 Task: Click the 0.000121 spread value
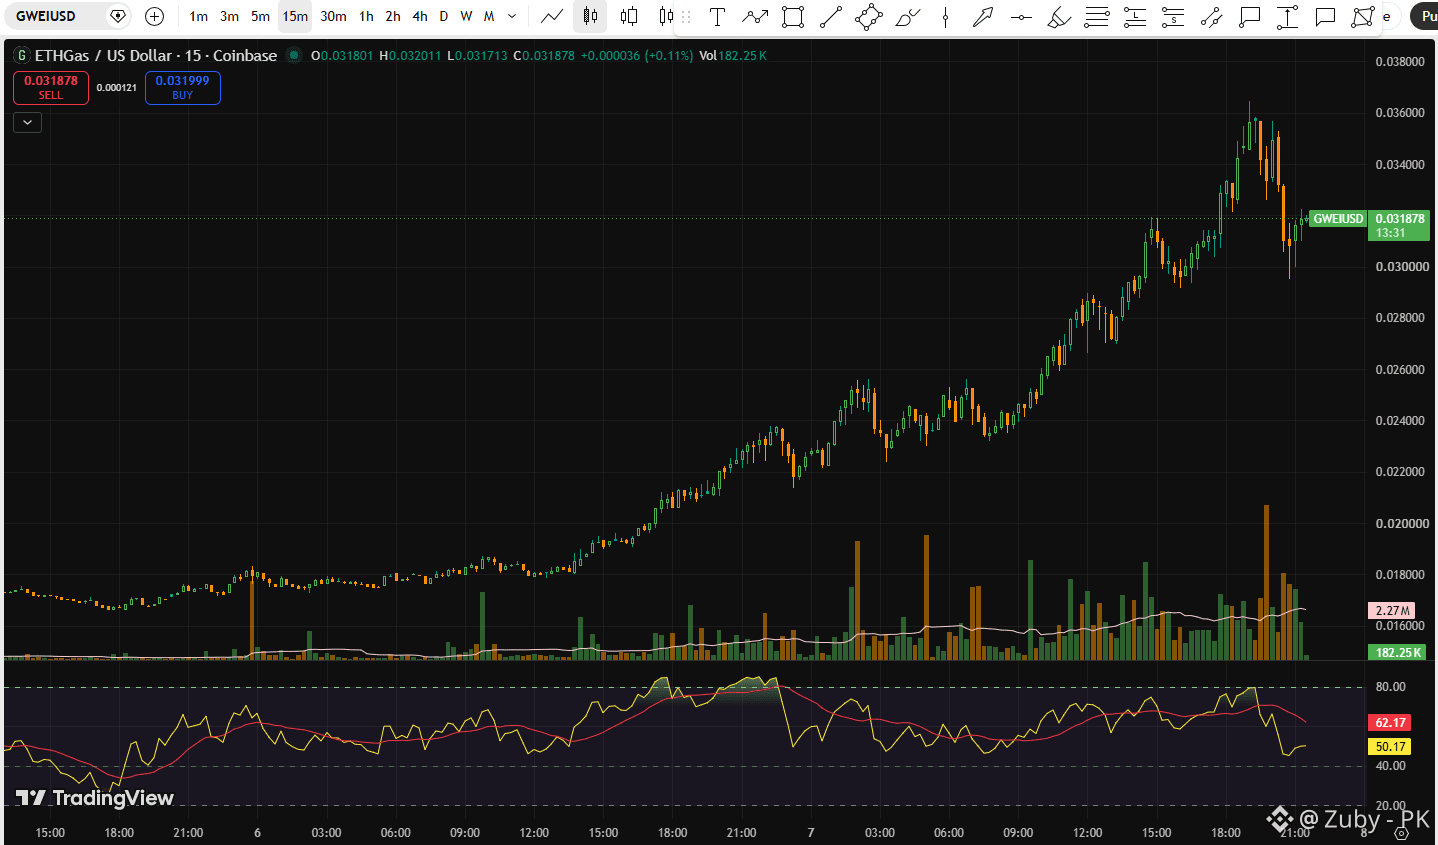pos(117,88)
